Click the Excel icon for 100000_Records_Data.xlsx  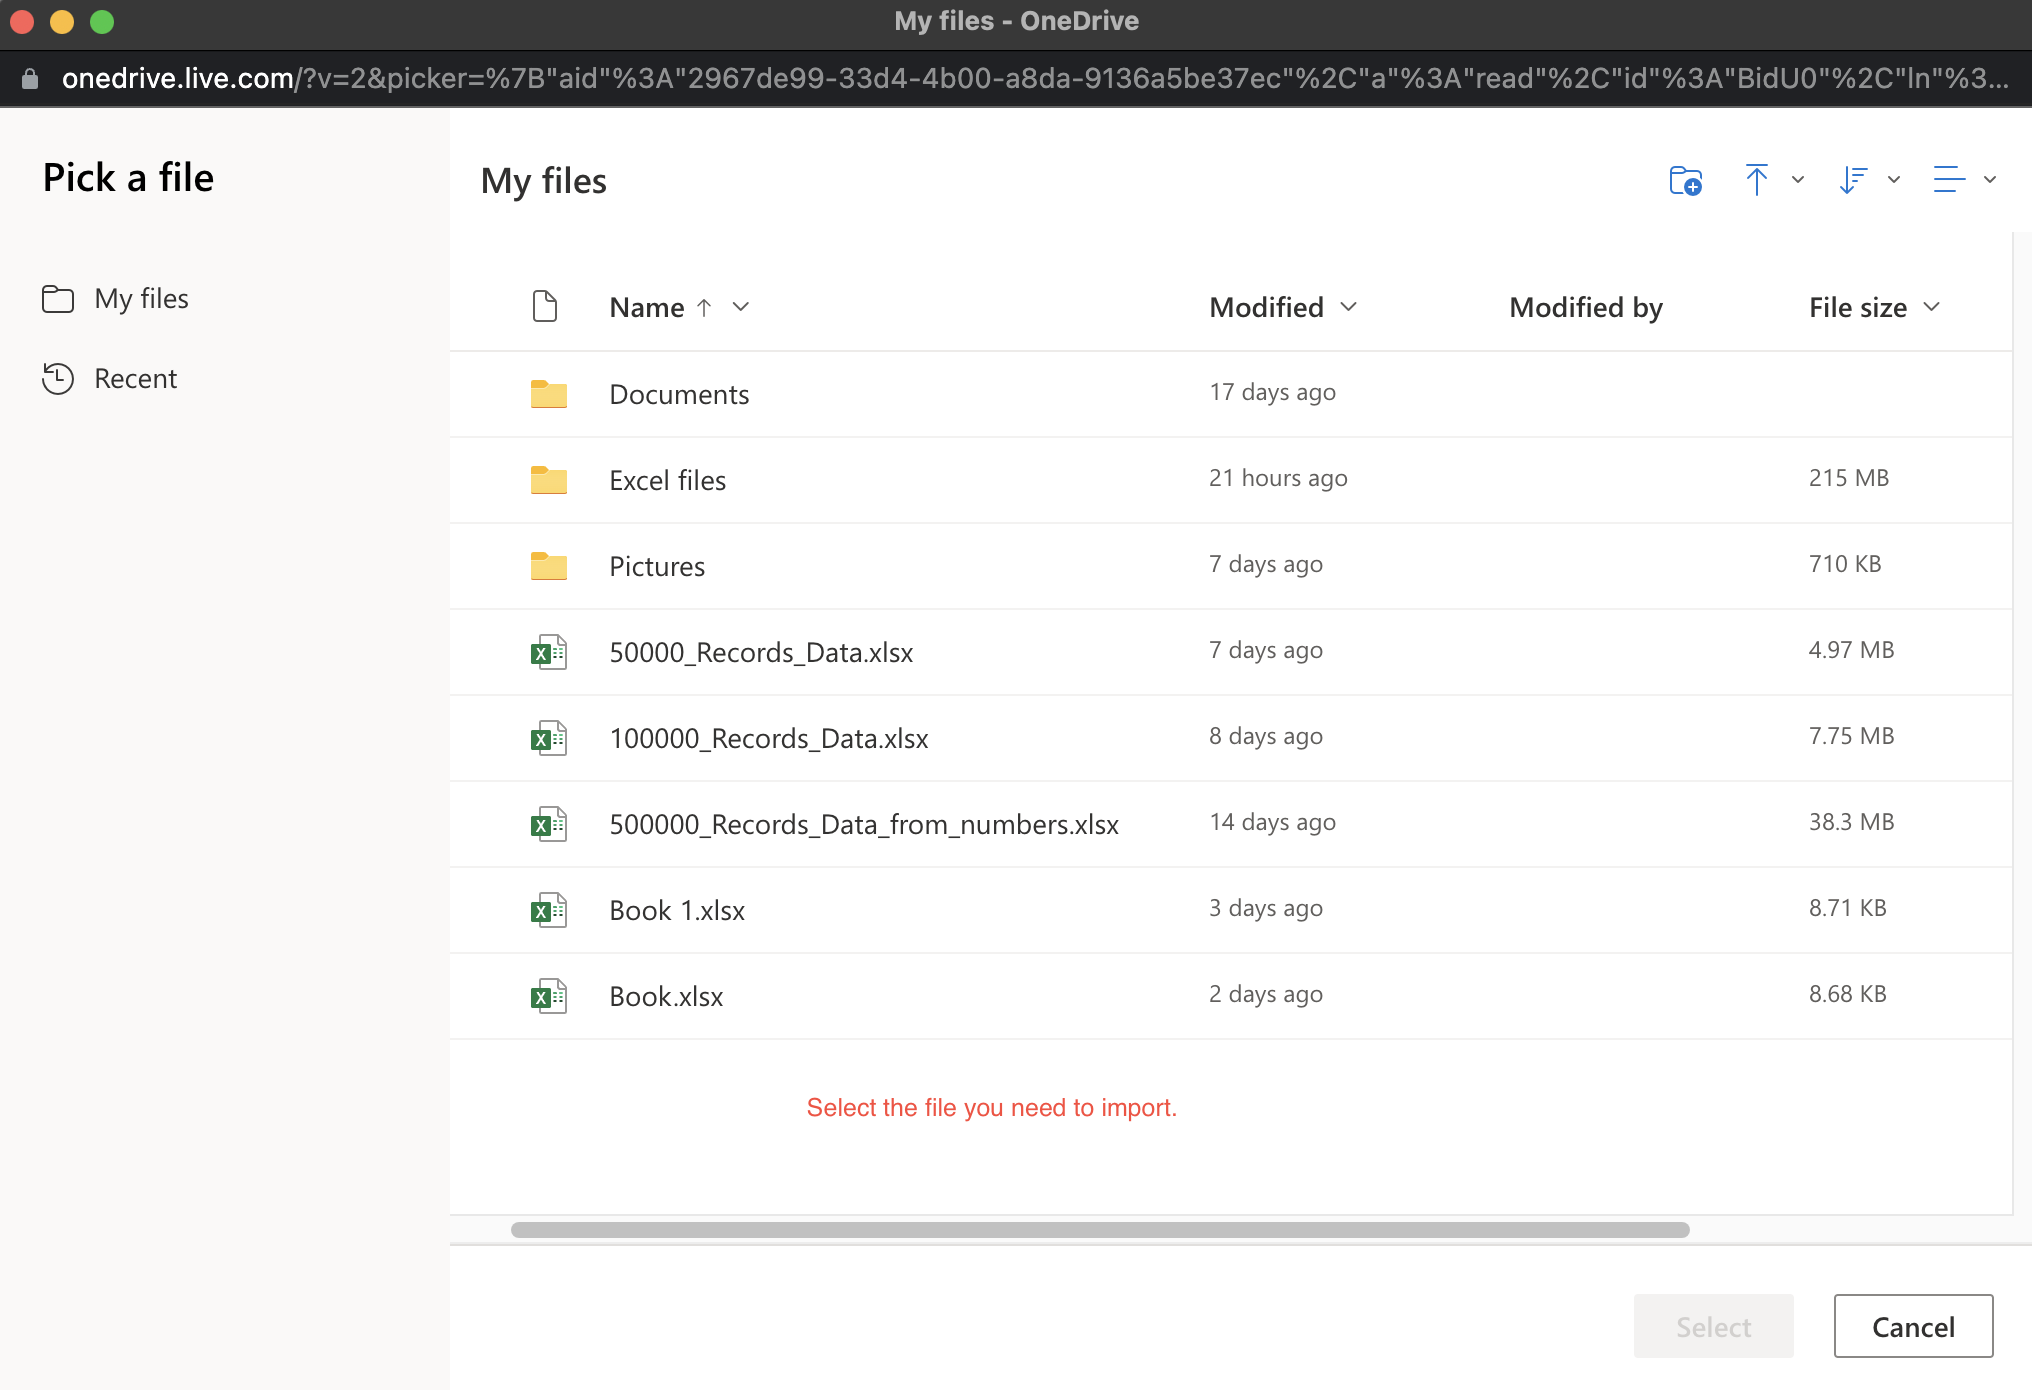click(x=549, y=738)
